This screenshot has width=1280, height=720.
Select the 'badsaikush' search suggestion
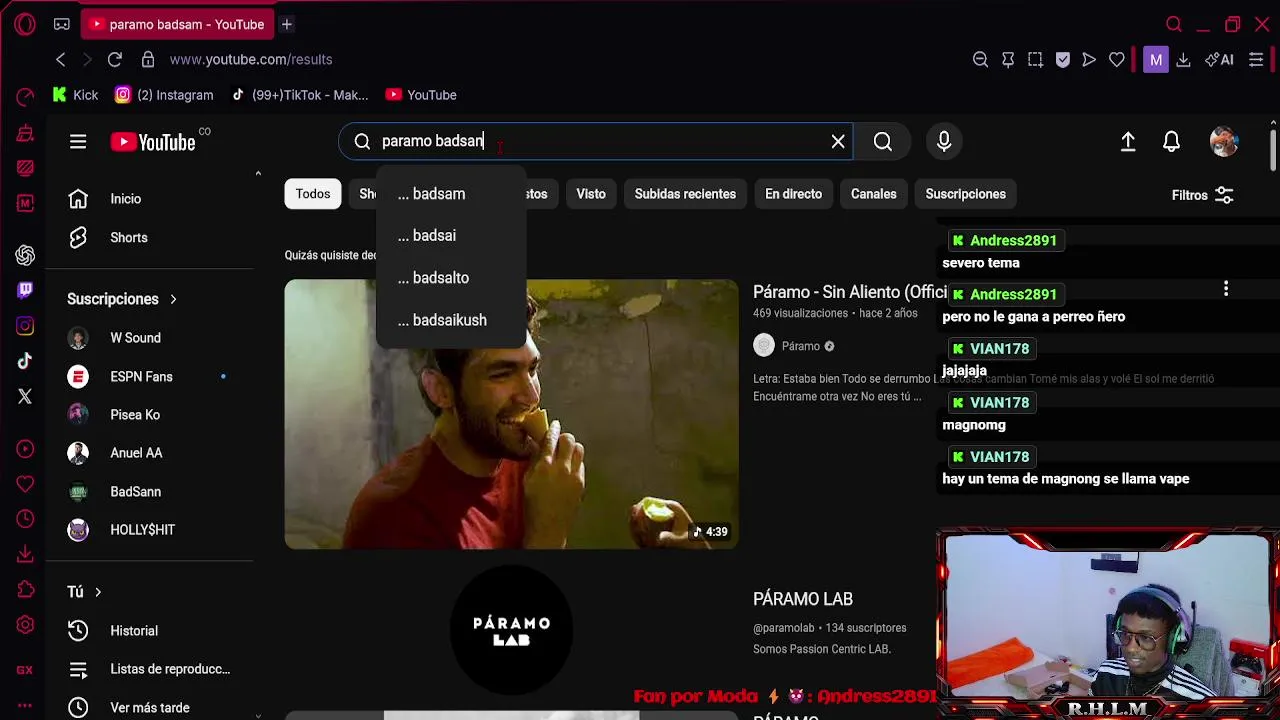click(x=451, y=320)
